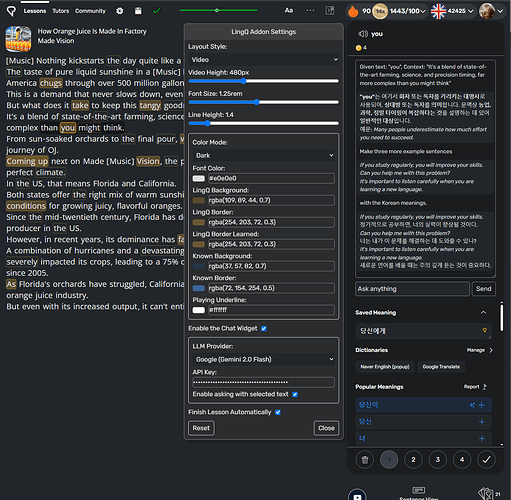Add popular meaning 당신 with plus icon
This screenshot has height=500, width=511.
coord(482,422)
